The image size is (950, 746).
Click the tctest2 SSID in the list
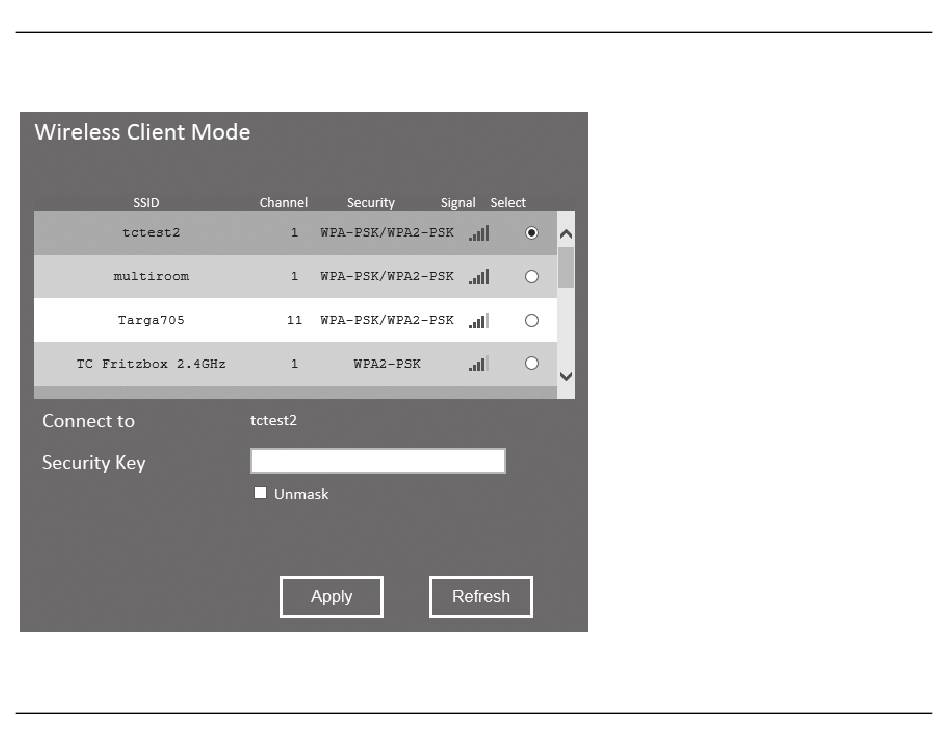pos(151,233)
